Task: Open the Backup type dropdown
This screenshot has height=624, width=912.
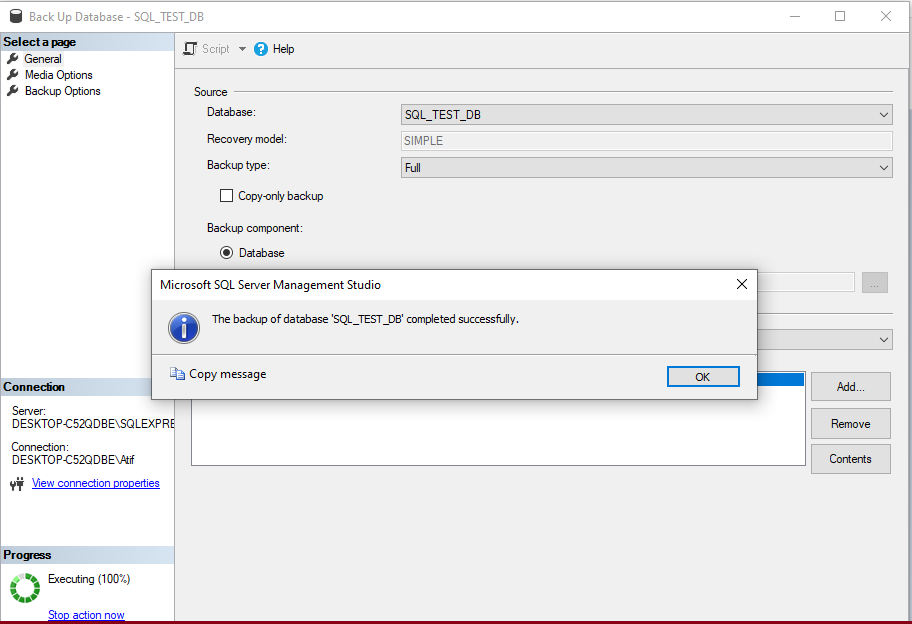Action: (883, 167)
